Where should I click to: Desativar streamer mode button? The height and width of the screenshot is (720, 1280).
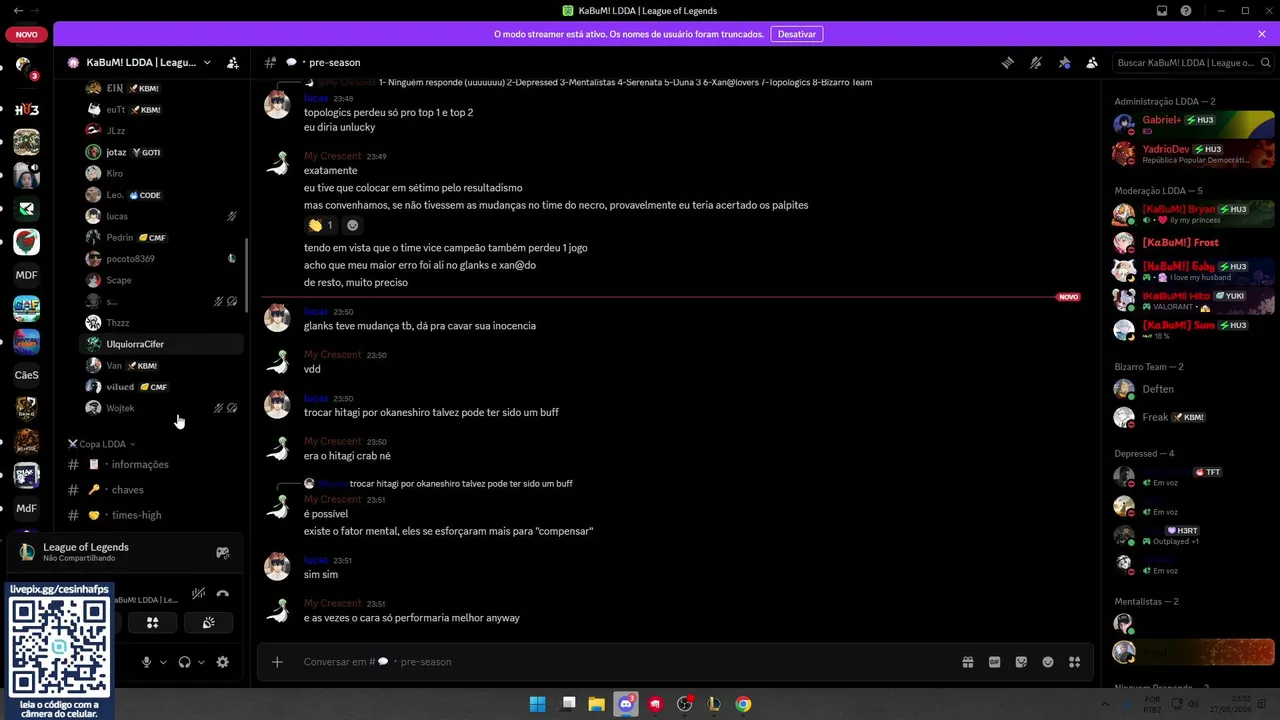[x=797, y=34]
